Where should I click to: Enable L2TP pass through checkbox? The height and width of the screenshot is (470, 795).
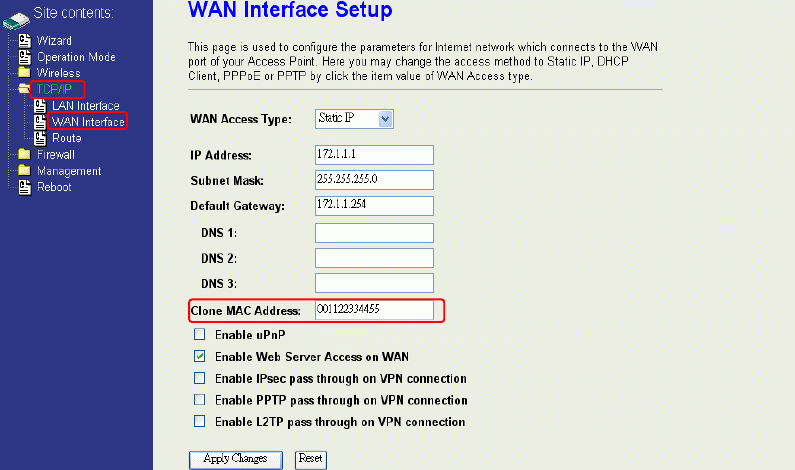point(200,421)
